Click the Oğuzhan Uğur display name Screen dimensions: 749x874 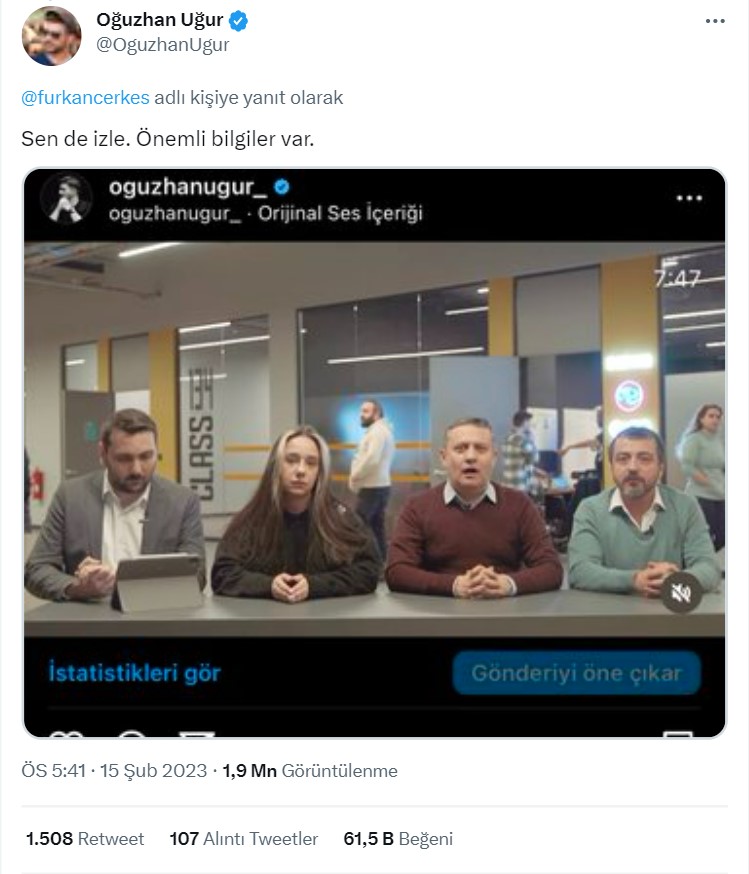pyautogui.click(x=160, y=21)
